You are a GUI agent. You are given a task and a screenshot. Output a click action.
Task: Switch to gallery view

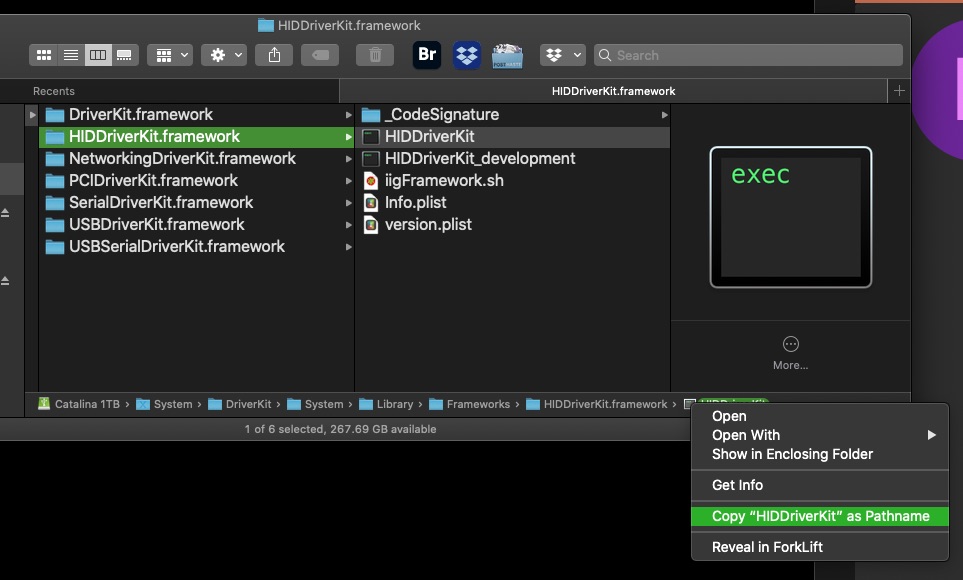(x=125, y=55)
